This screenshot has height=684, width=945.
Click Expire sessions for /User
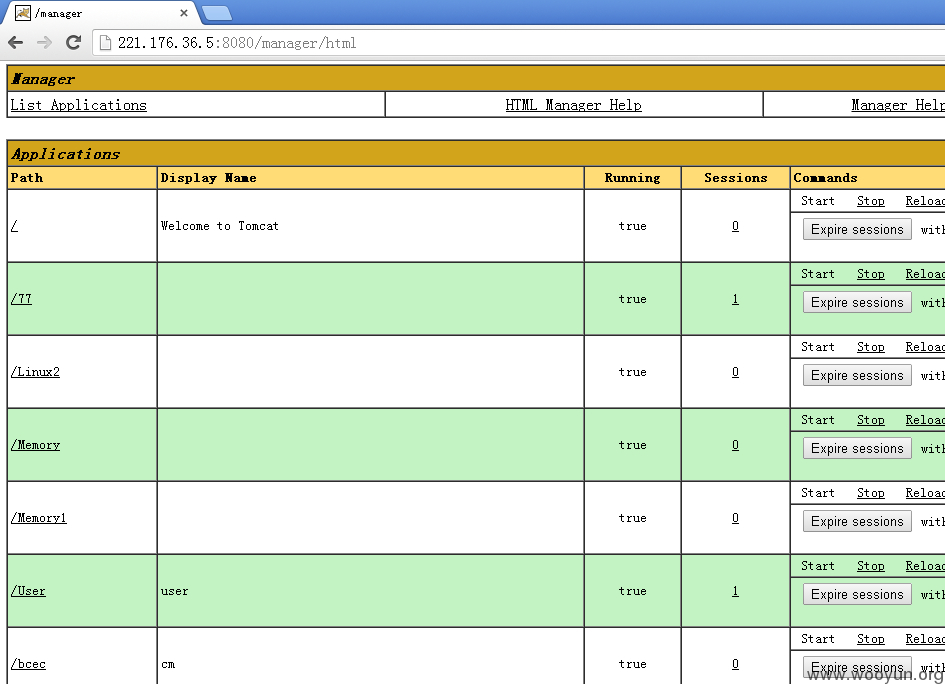857,594
